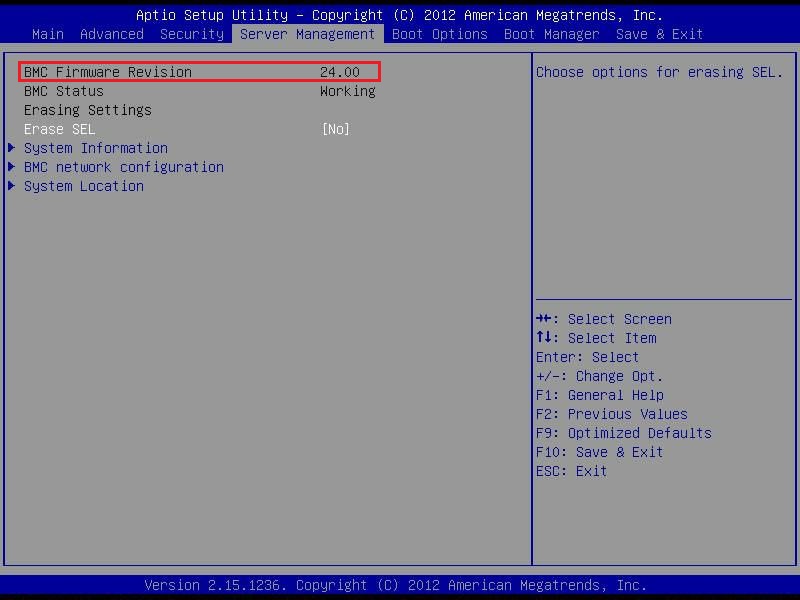
Task: Open the Save & Exit menu
Action: coord(658,33)
